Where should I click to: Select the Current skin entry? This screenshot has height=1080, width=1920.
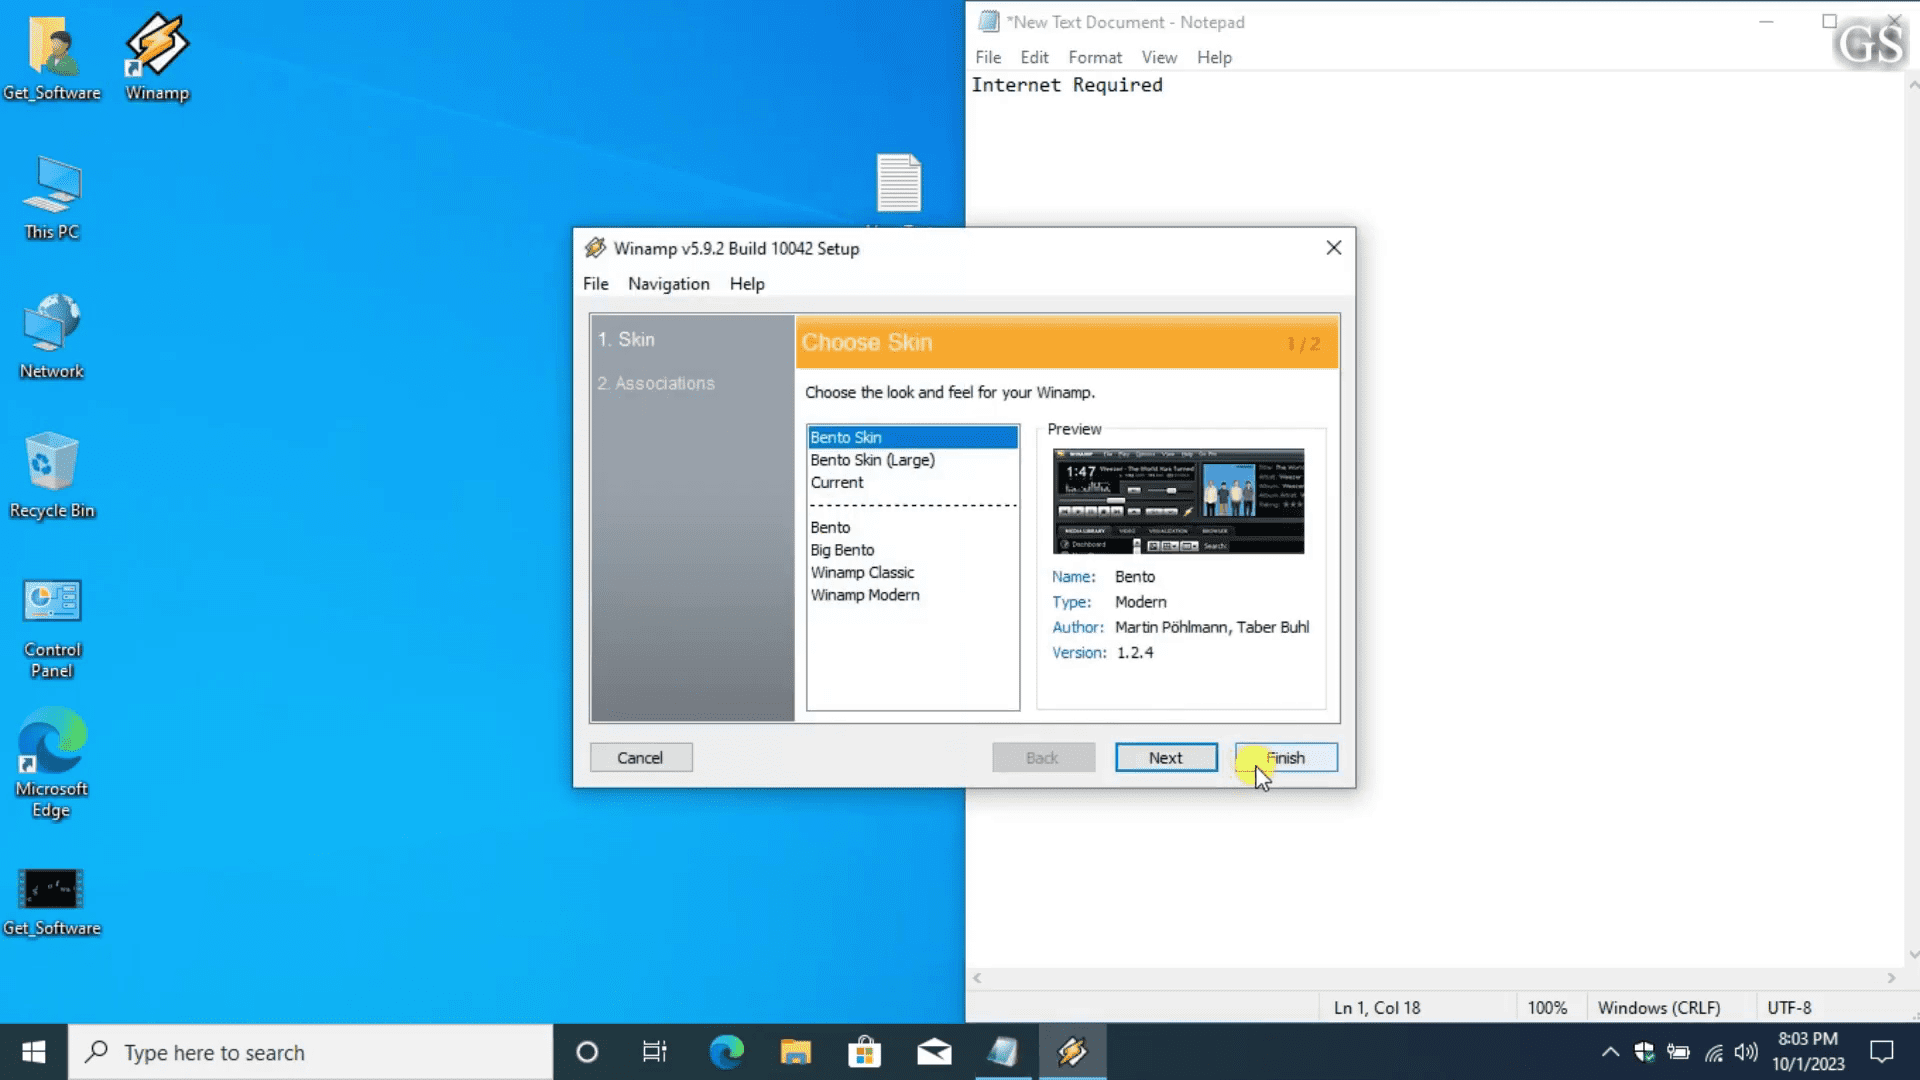pos(913,482)
